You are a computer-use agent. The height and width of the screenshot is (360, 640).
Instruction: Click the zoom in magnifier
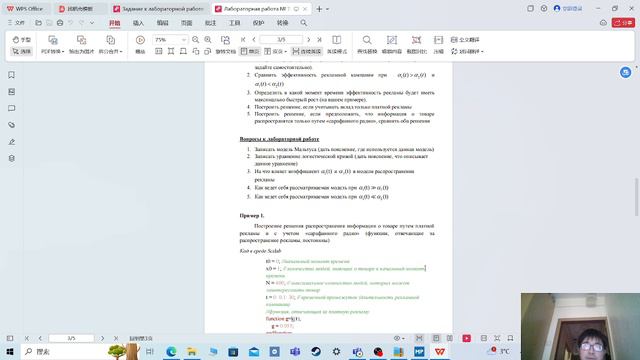pyautogui.click(x=208, y=40)
